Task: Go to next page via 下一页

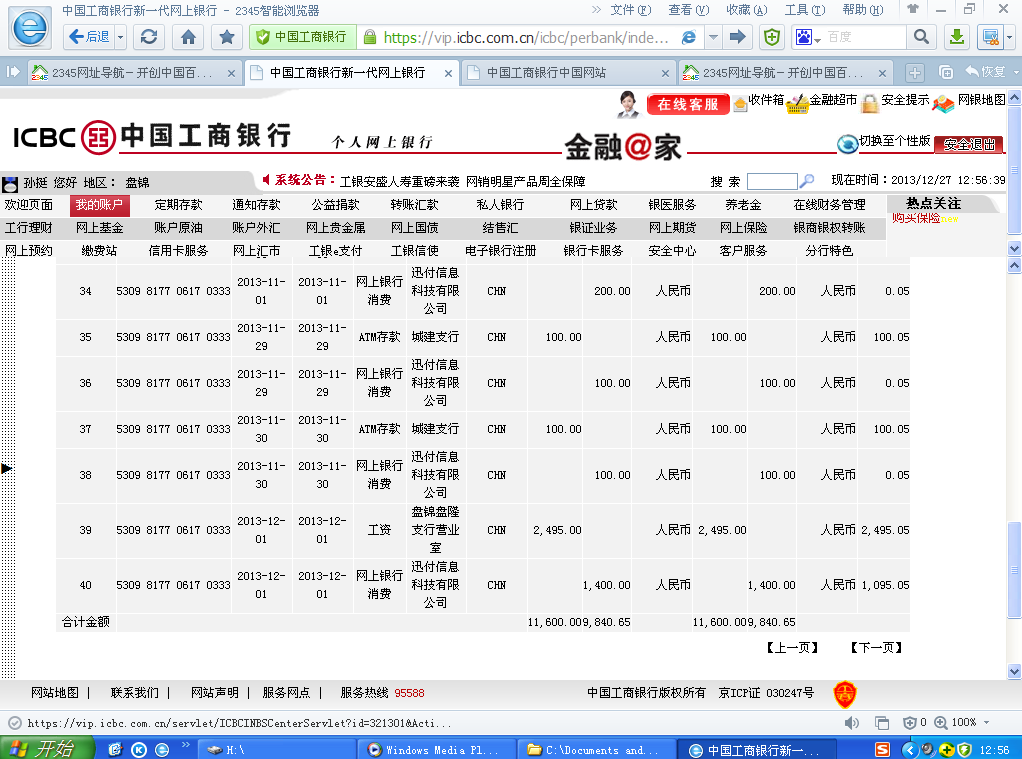Action: pyautogui.click(x=876, y=647)
